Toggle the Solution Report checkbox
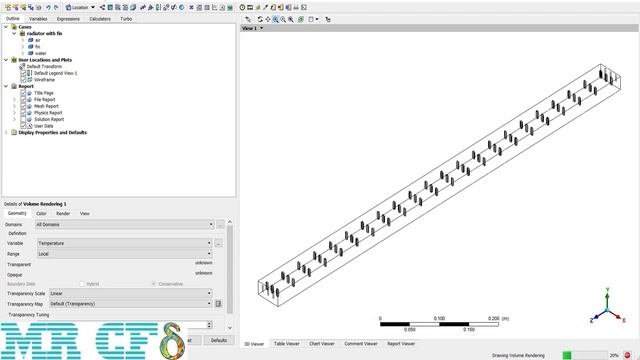 [x=23, y=119]
